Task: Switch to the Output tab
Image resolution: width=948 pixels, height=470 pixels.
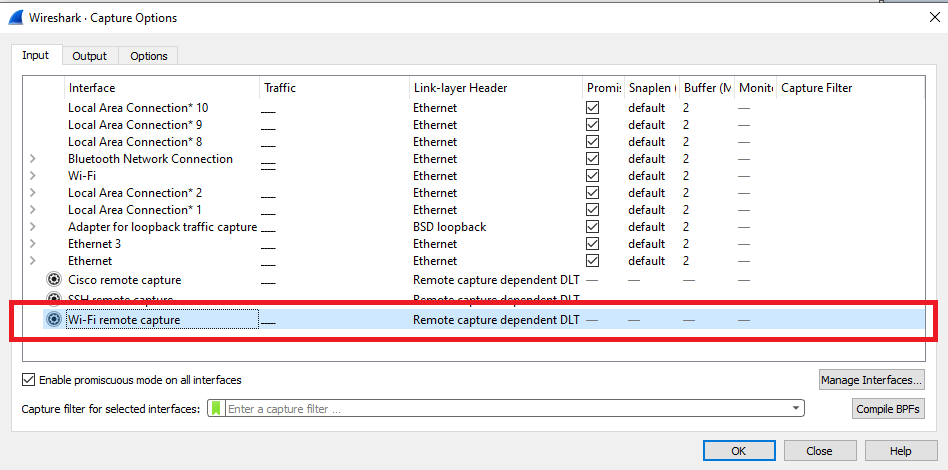Action: pyautogui.click(x=89, y=56)
